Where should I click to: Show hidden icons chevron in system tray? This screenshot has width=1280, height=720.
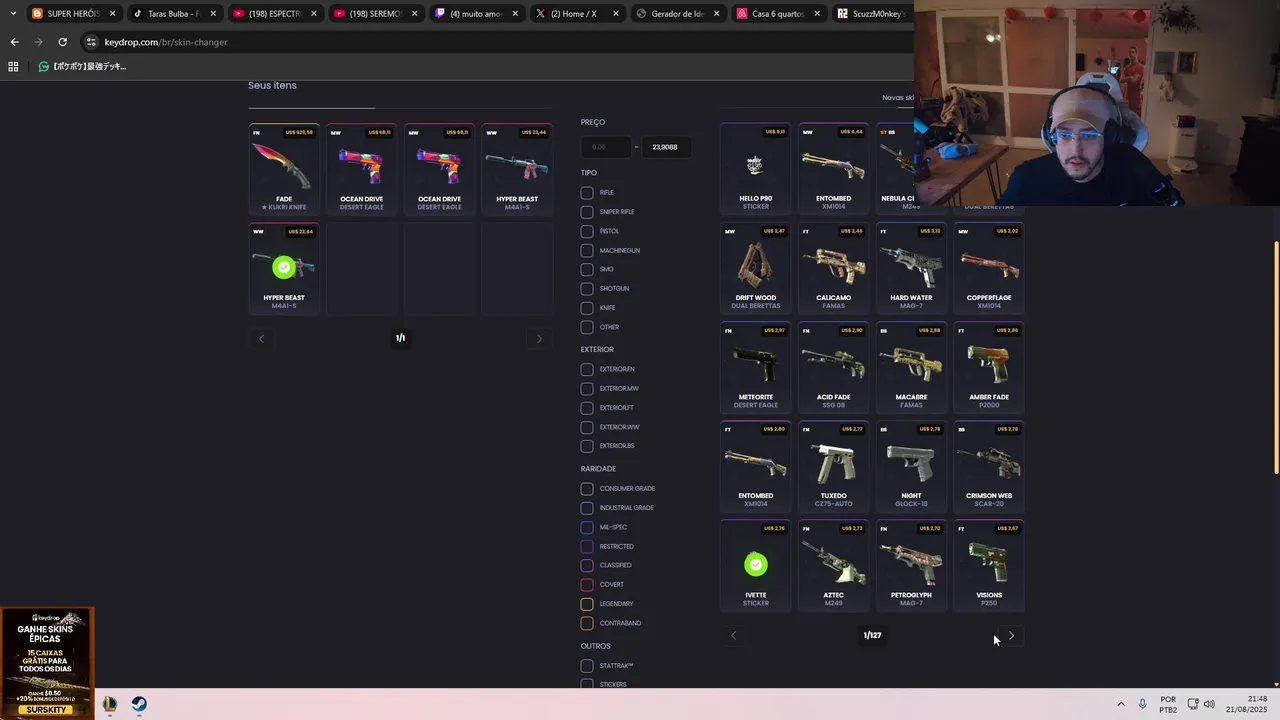1120,704
